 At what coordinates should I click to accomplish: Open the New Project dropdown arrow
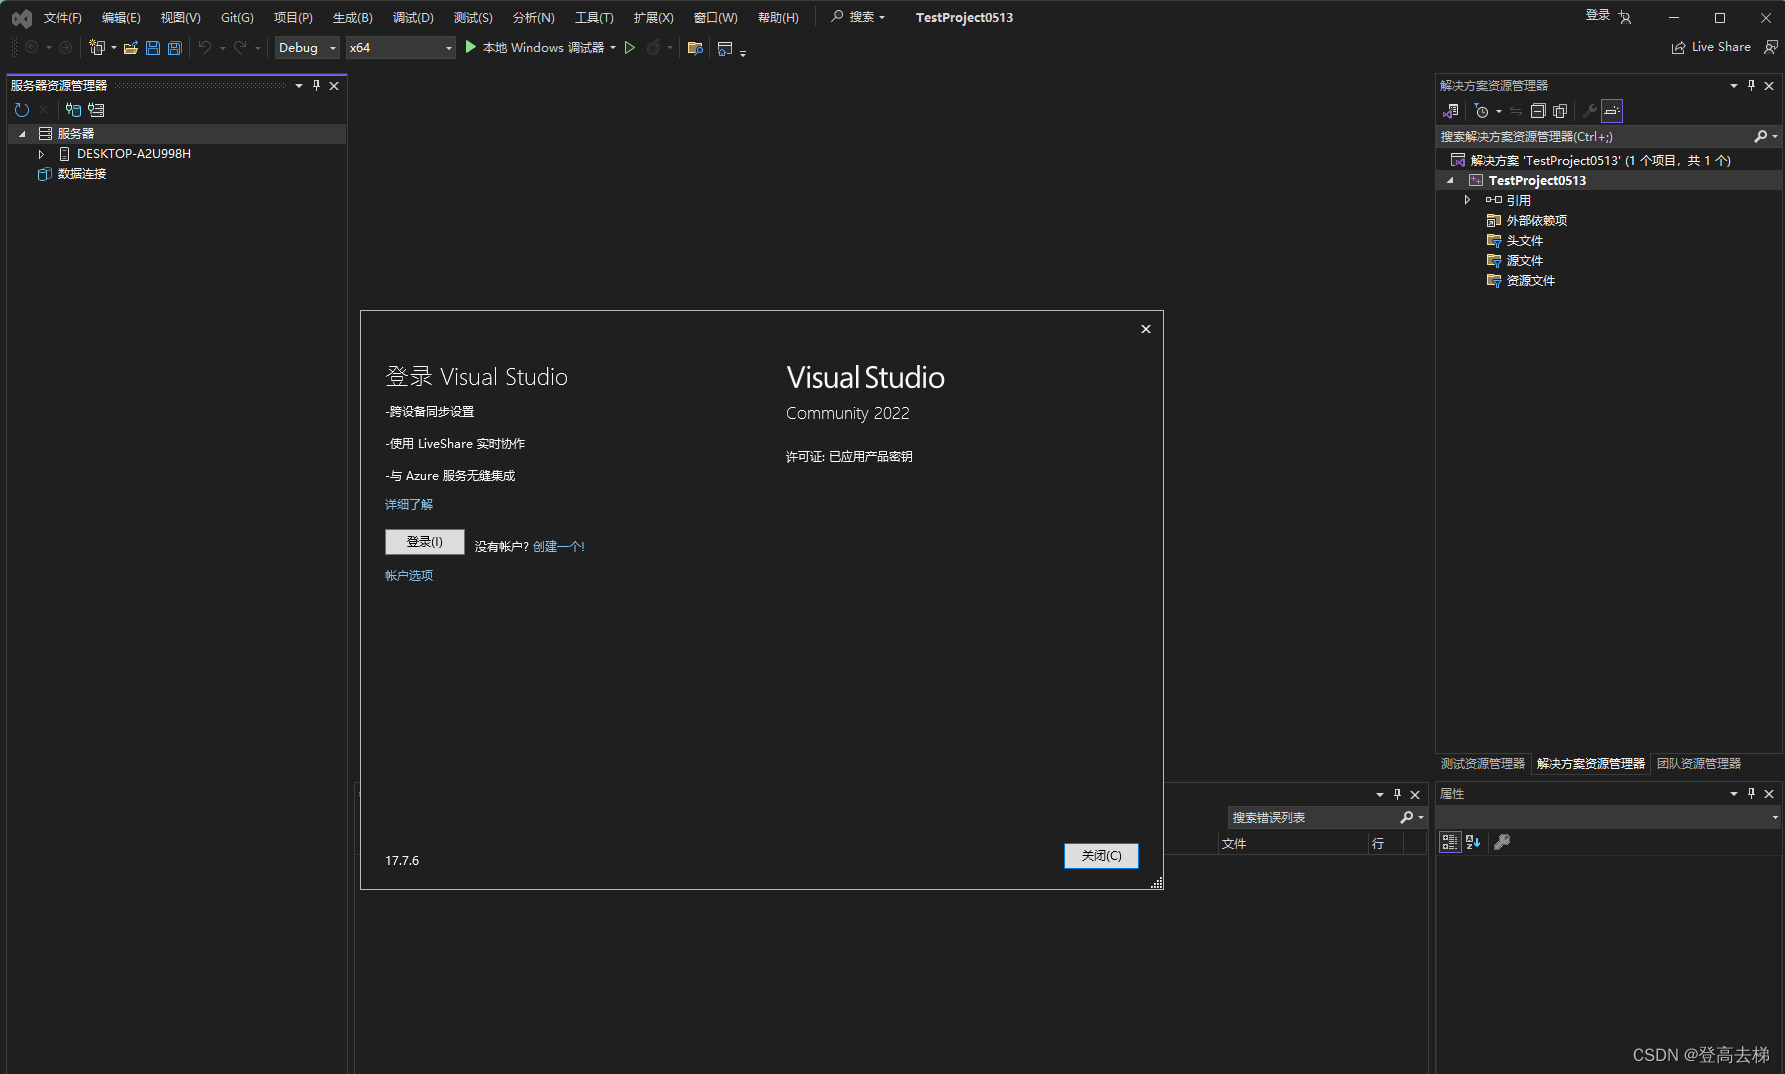(x=114, y=48)
